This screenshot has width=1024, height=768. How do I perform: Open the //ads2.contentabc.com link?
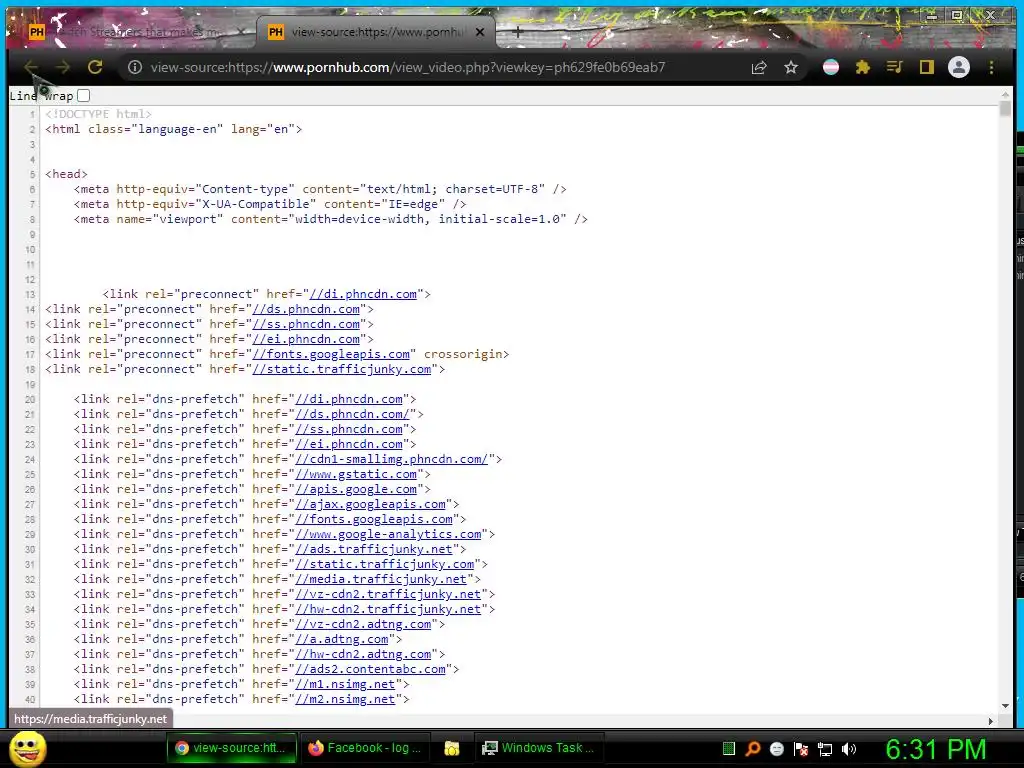point(370,669)
